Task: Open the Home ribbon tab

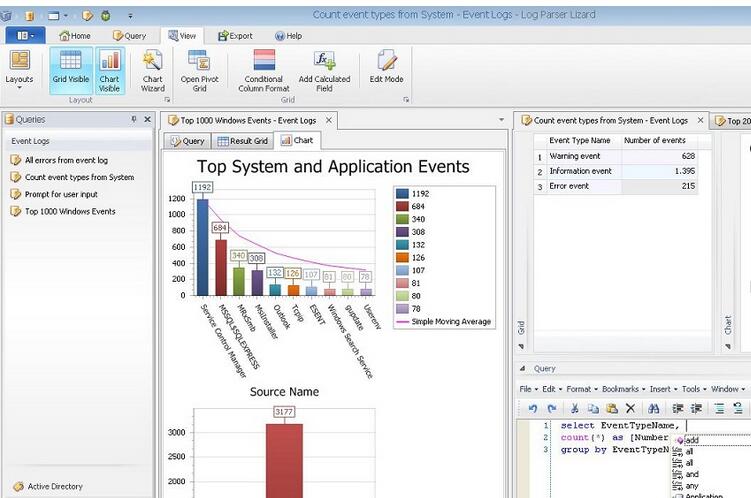Action: tap(75, 36)
